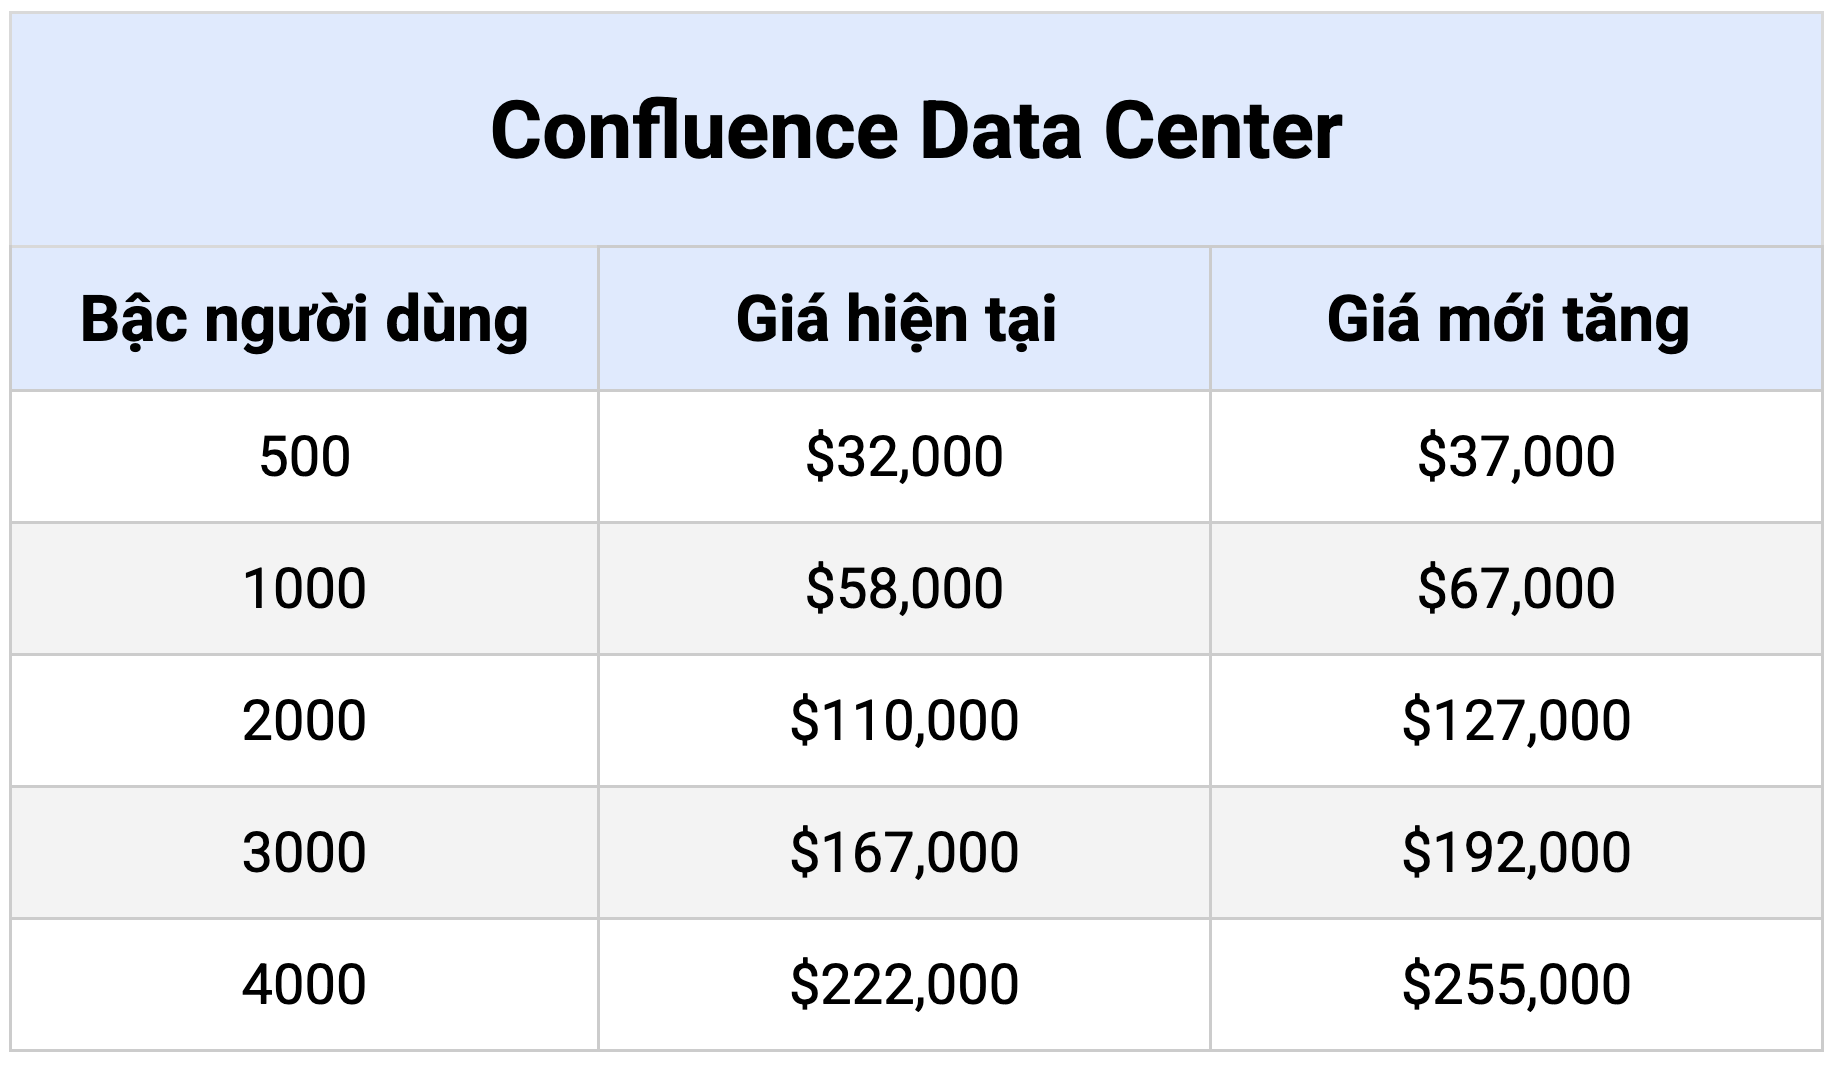Select the $32,000 current price cell

click(904, 457)
